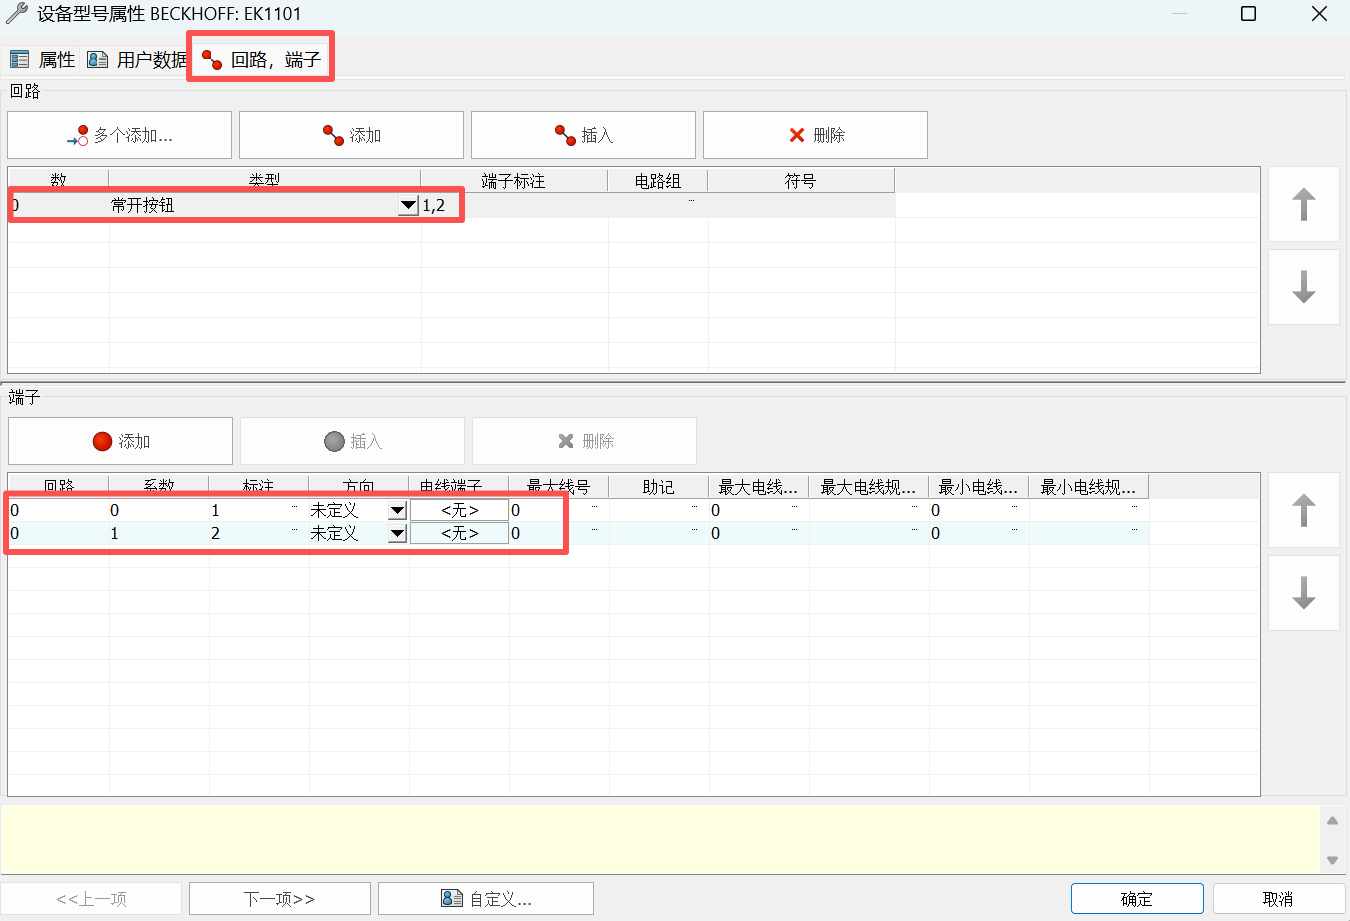The height and width of the screenshot is (921, 1350).
Task: Switch to 用户数据 tab
Action: pos(137,60)
